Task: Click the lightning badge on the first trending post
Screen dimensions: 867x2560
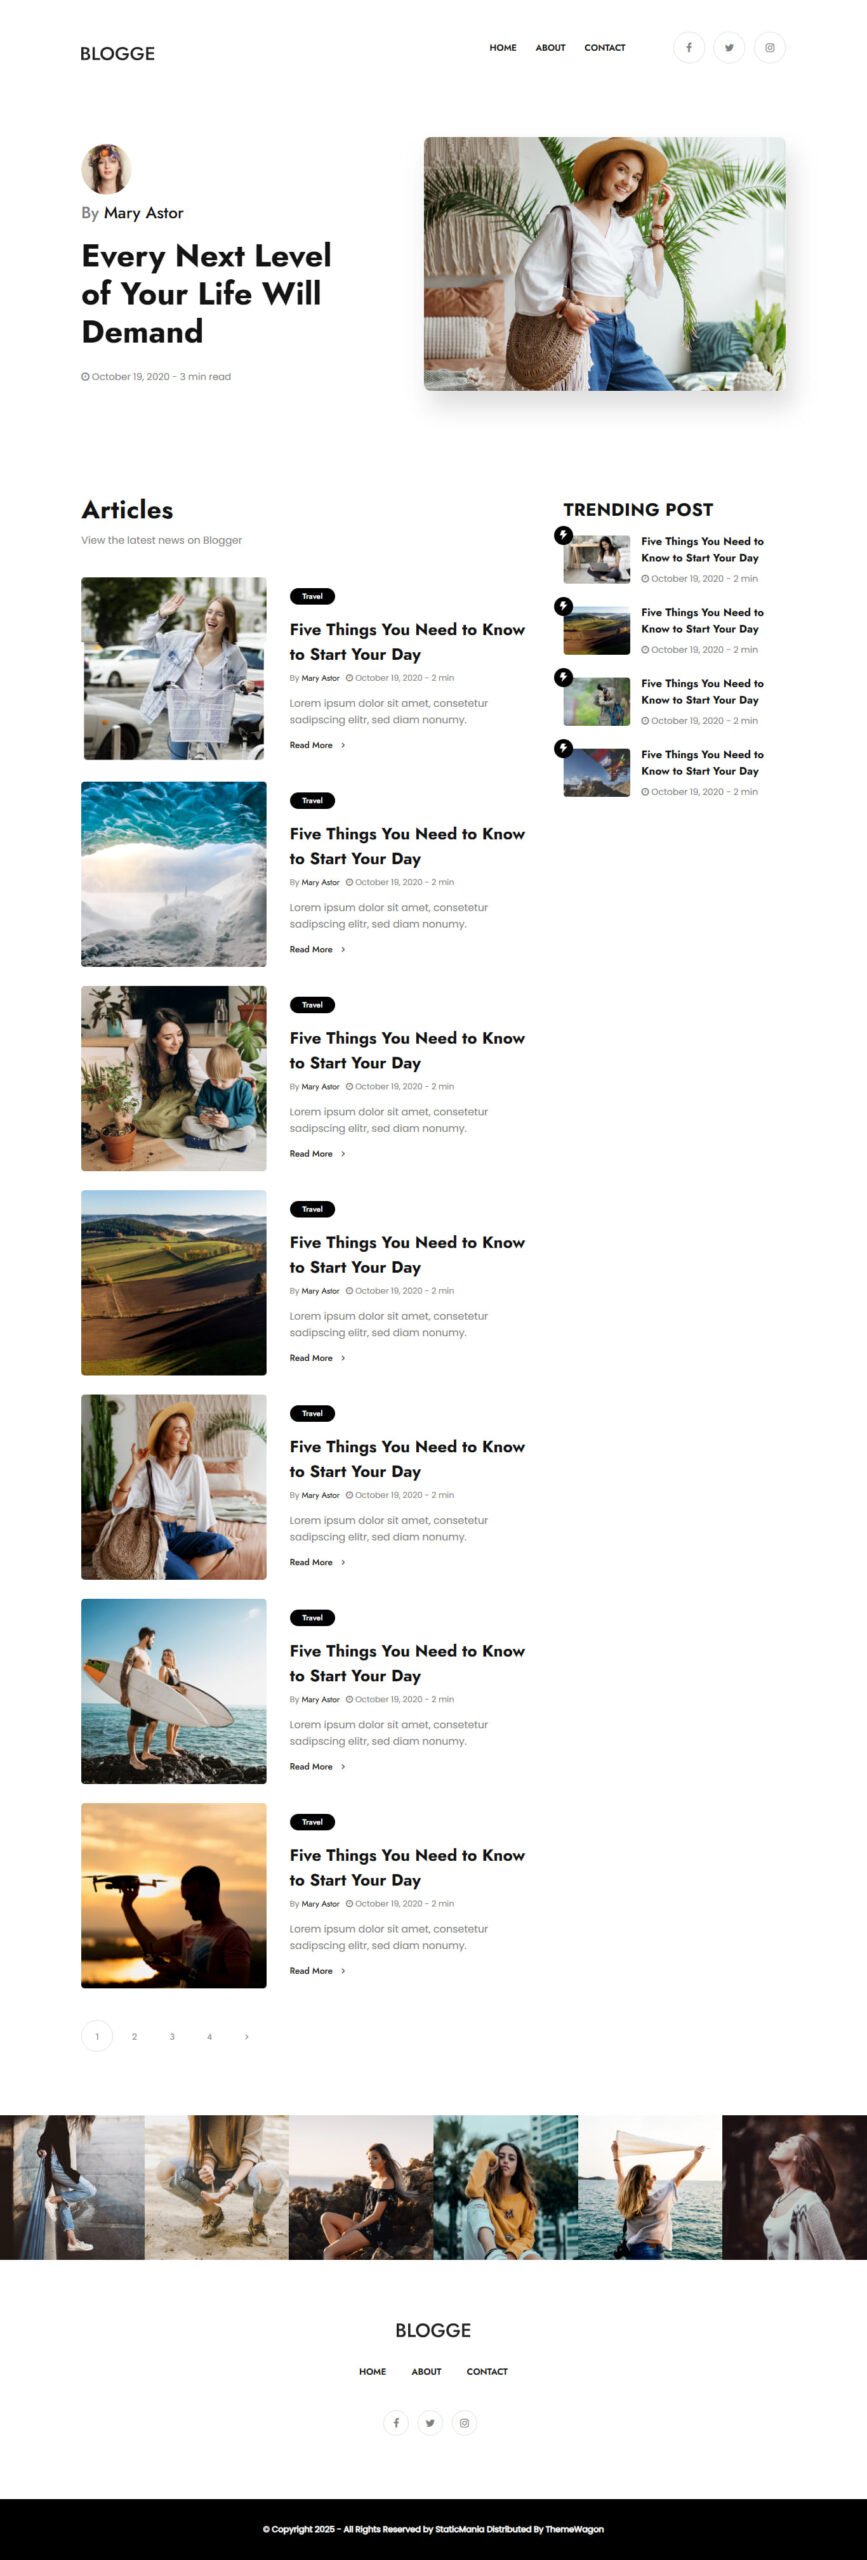Action: (563, 535)
